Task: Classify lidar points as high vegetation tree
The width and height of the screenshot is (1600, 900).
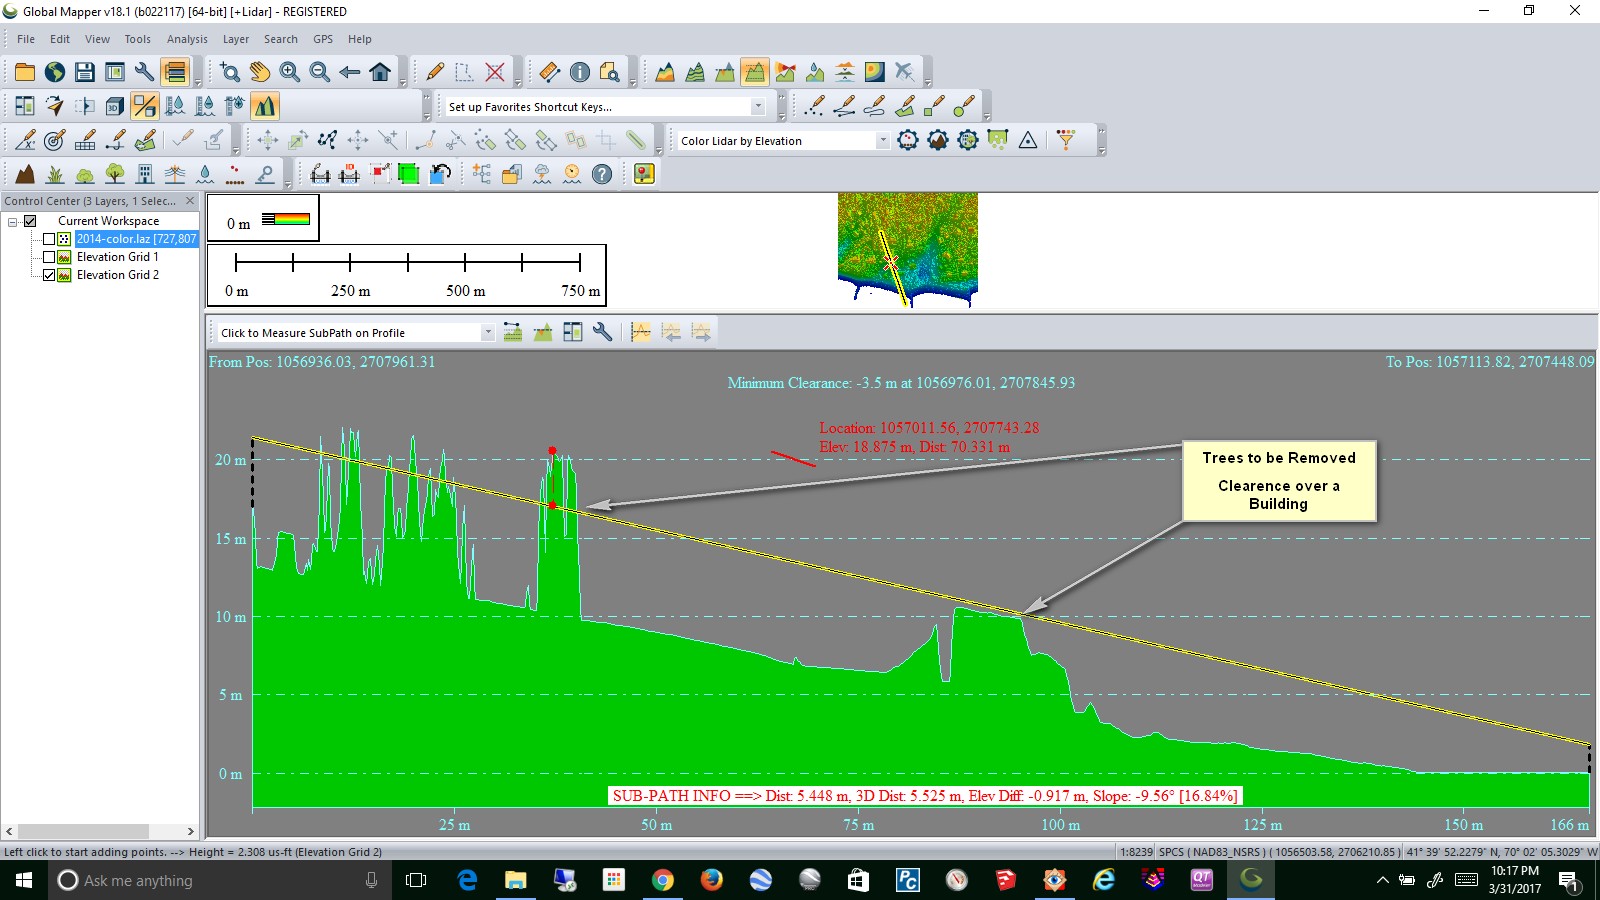Action: click(x=115, y=174)
